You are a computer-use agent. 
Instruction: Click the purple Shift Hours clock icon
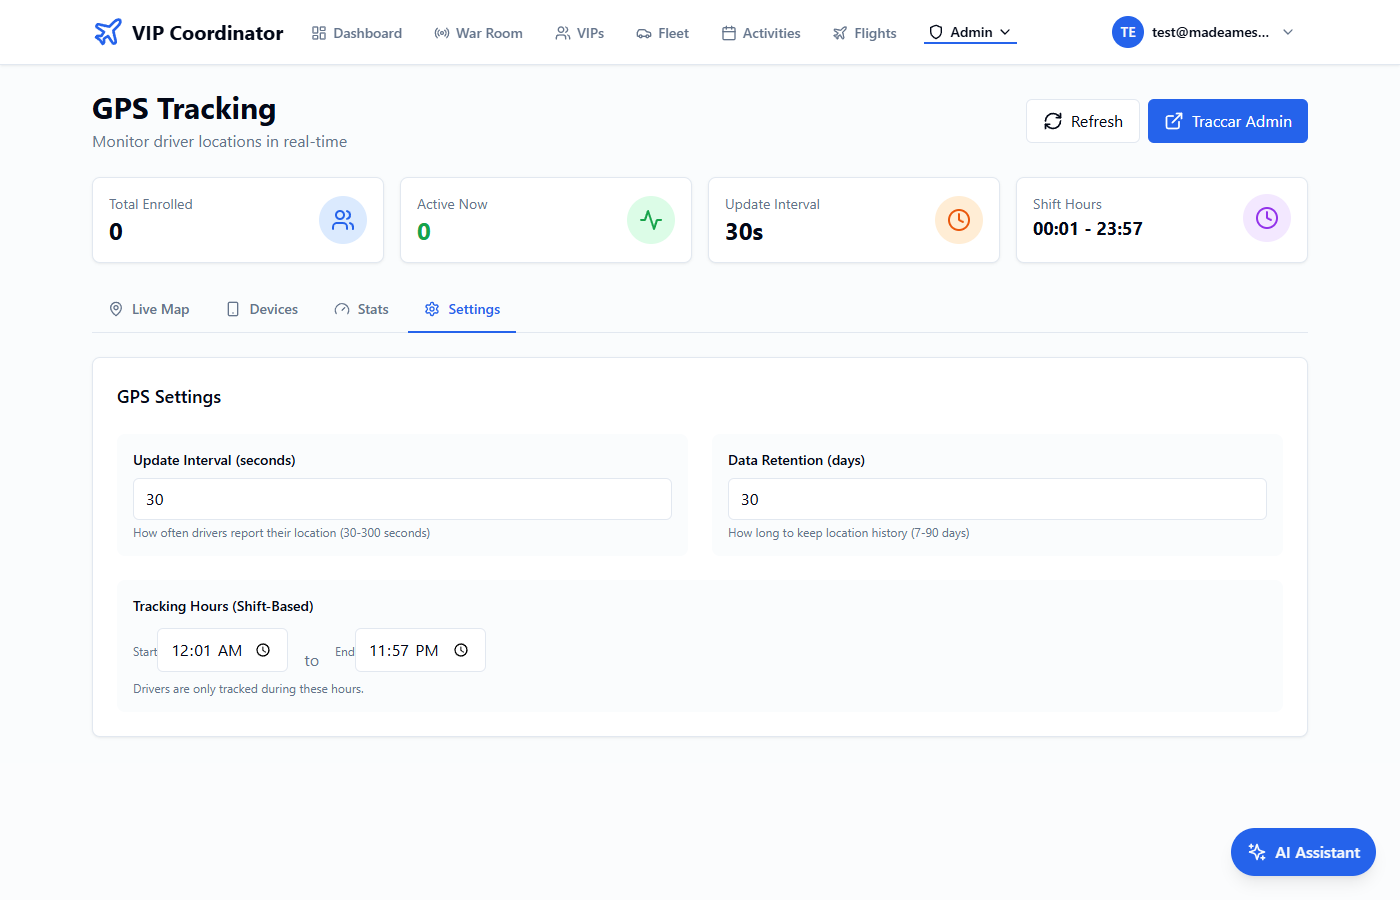click(1267, 218)
